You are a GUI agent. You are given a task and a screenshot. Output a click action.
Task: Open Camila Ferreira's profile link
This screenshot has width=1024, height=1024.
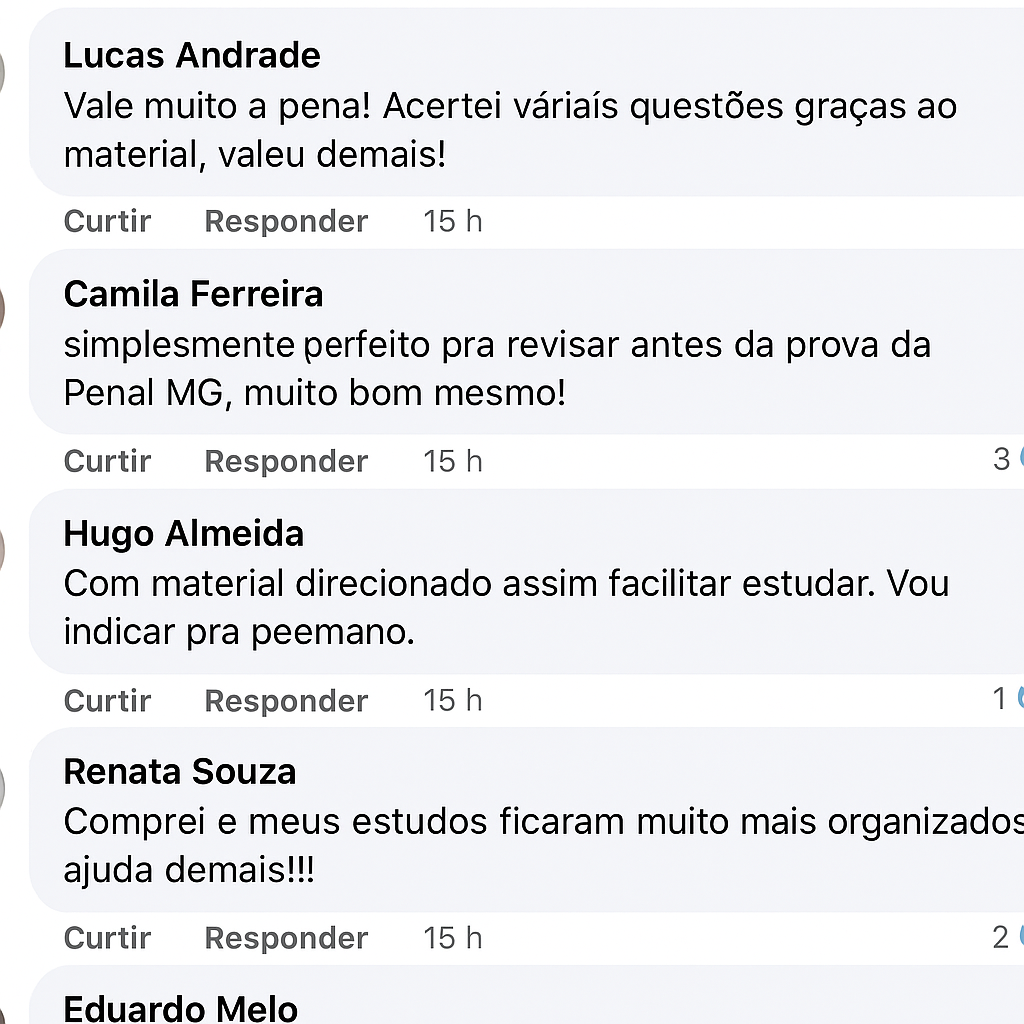pos(193,294)
